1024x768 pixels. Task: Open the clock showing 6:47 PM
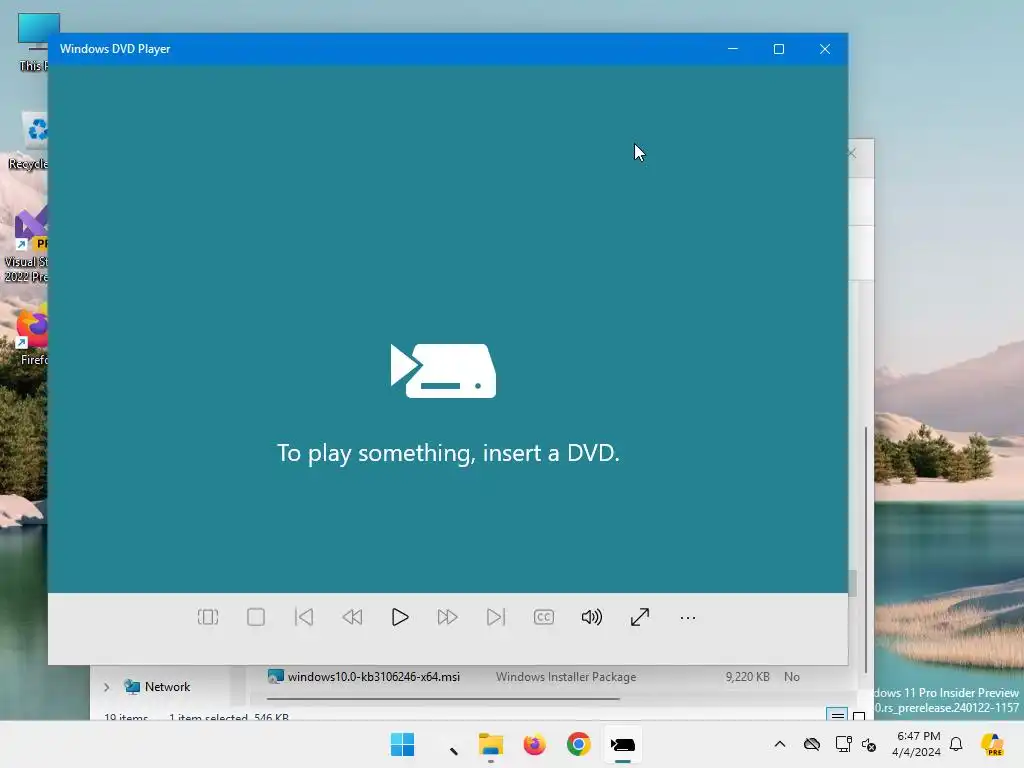tap(917, 744)
